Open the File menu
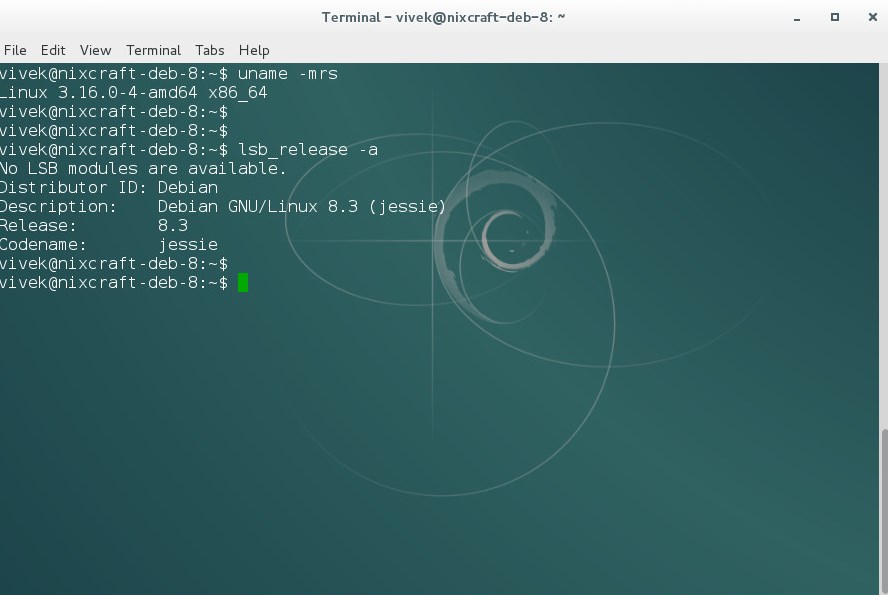Image resolution: width=888 pixels, height=595 pixels. coord(15,50)
